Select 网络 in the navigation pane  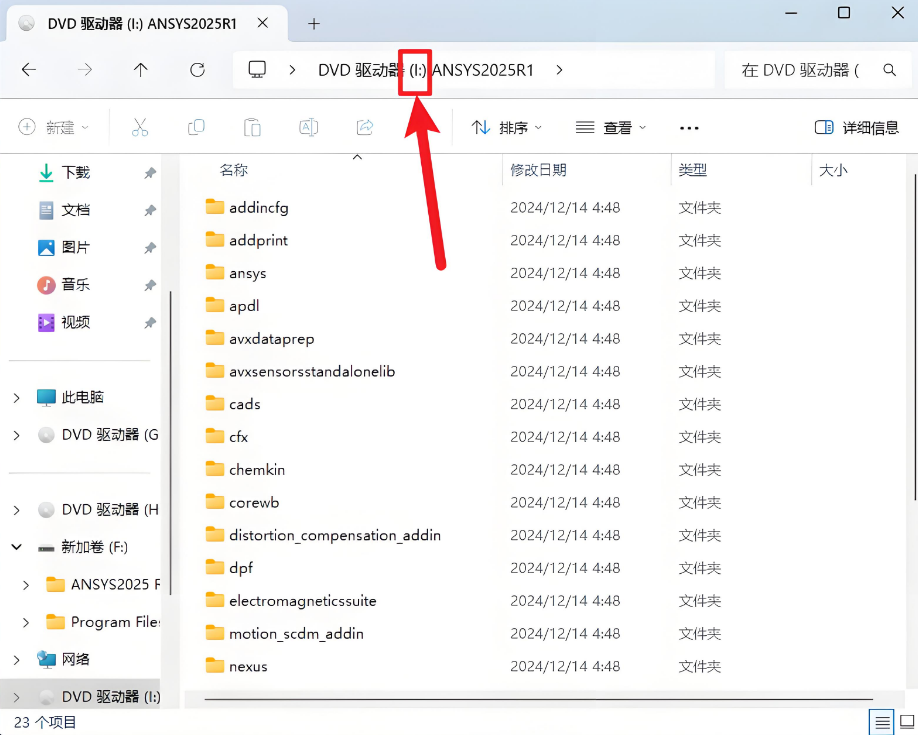(76, 659)
